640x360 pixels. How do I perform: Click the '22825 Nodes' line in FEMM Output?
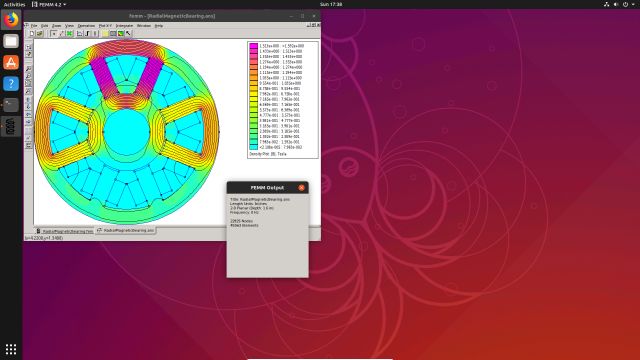(241, 221)
